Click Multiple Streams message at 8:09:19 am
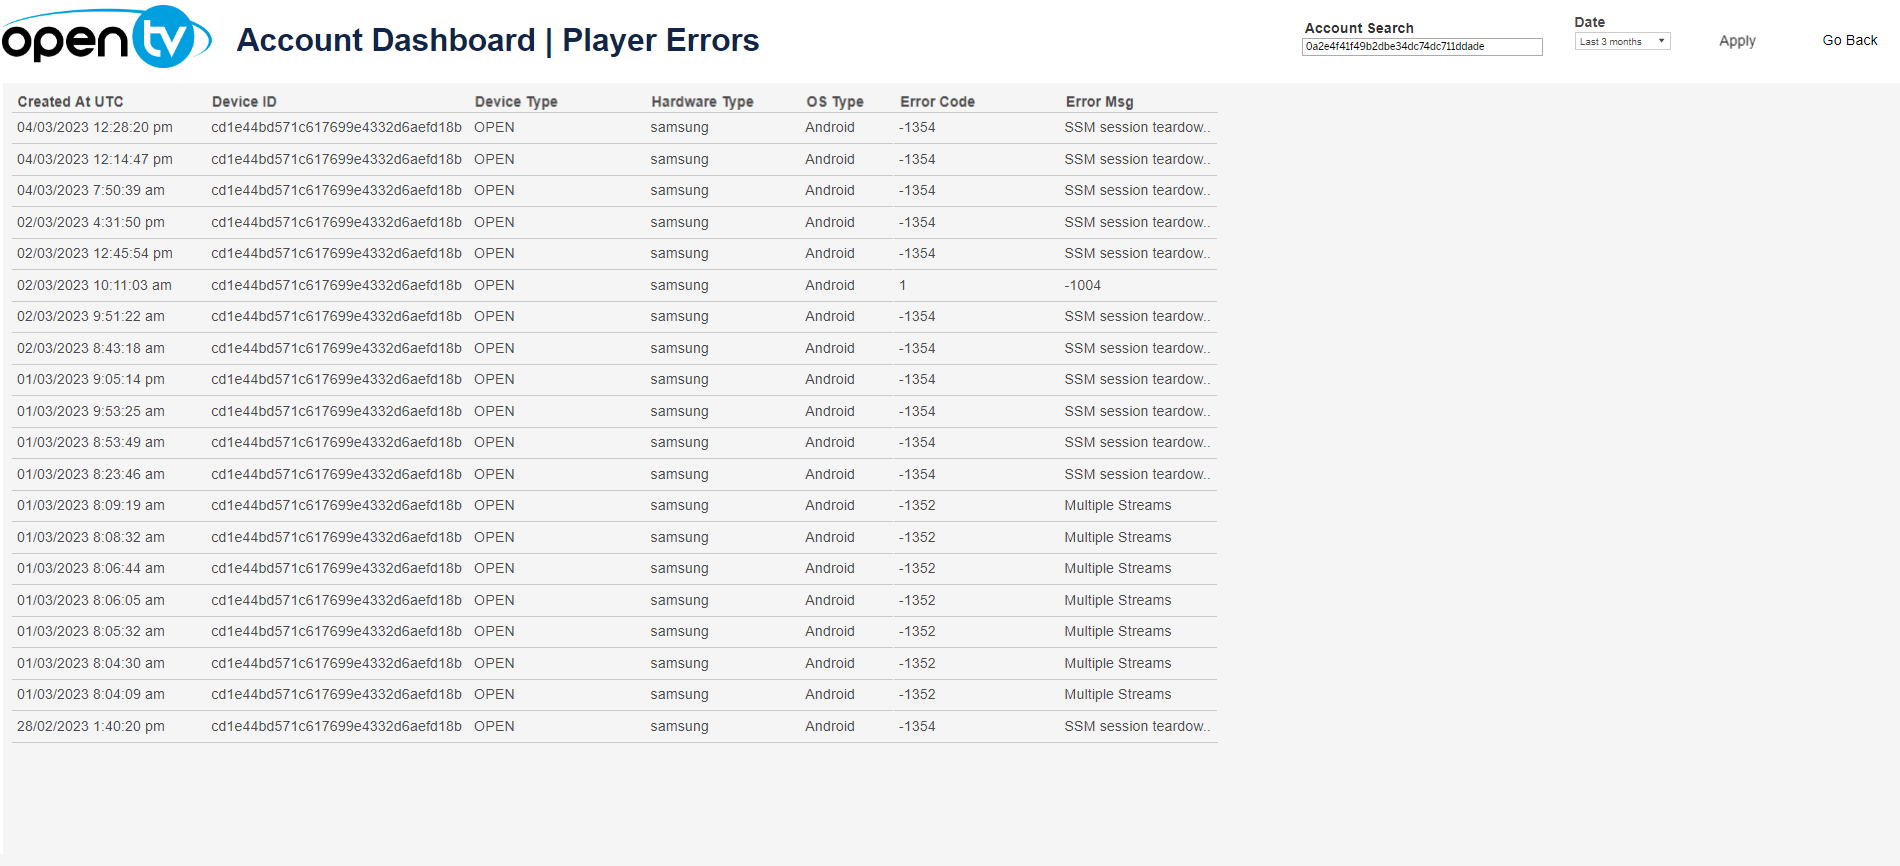This screenshot has width=1900, height=866. [x=1117, y=506]
